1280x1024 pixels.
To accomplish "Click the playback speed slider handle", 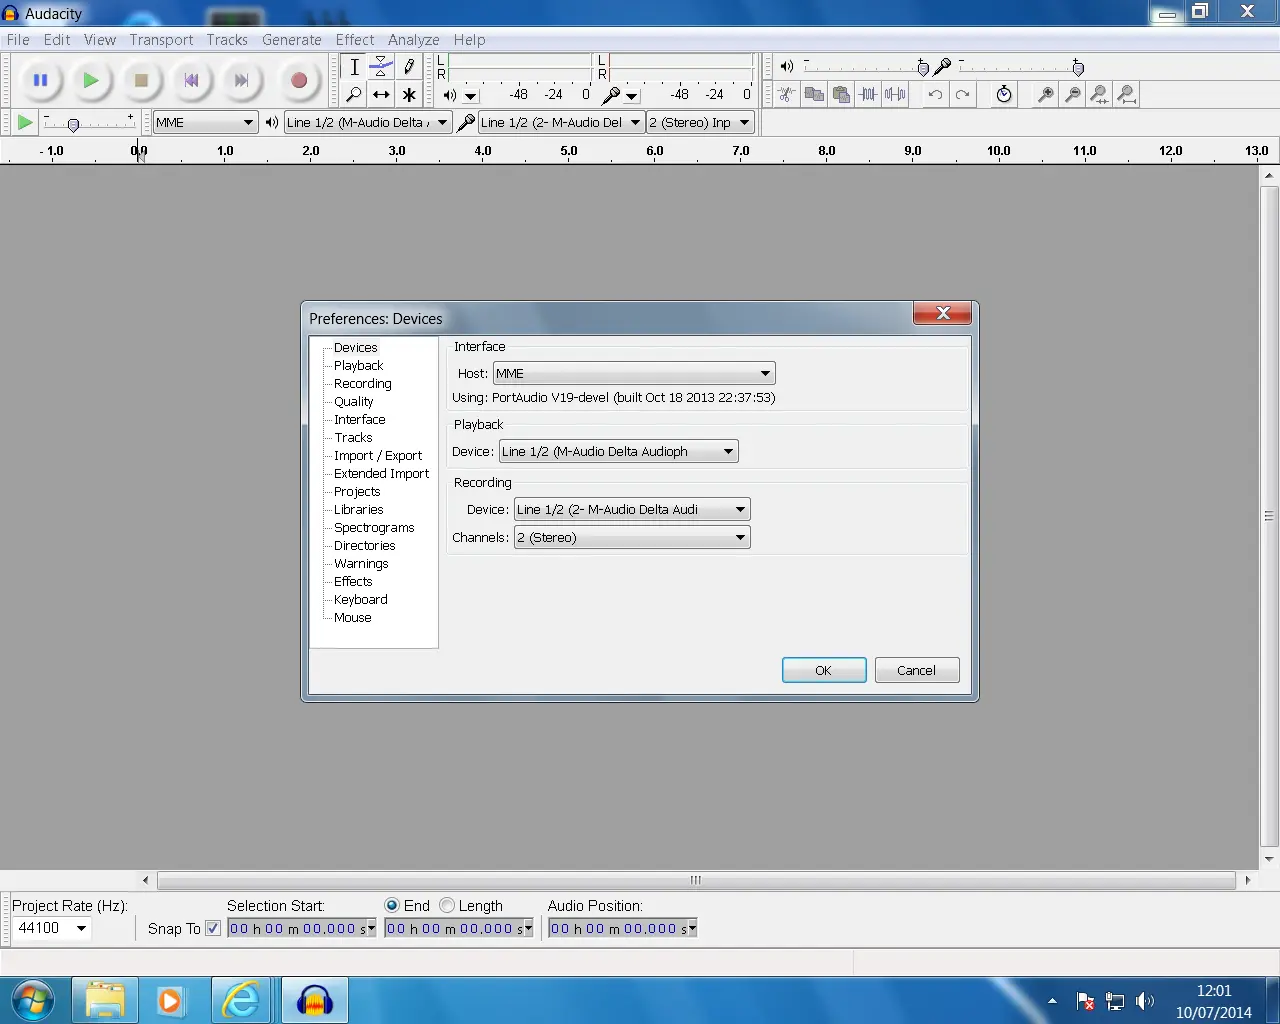I will (73, 125).
